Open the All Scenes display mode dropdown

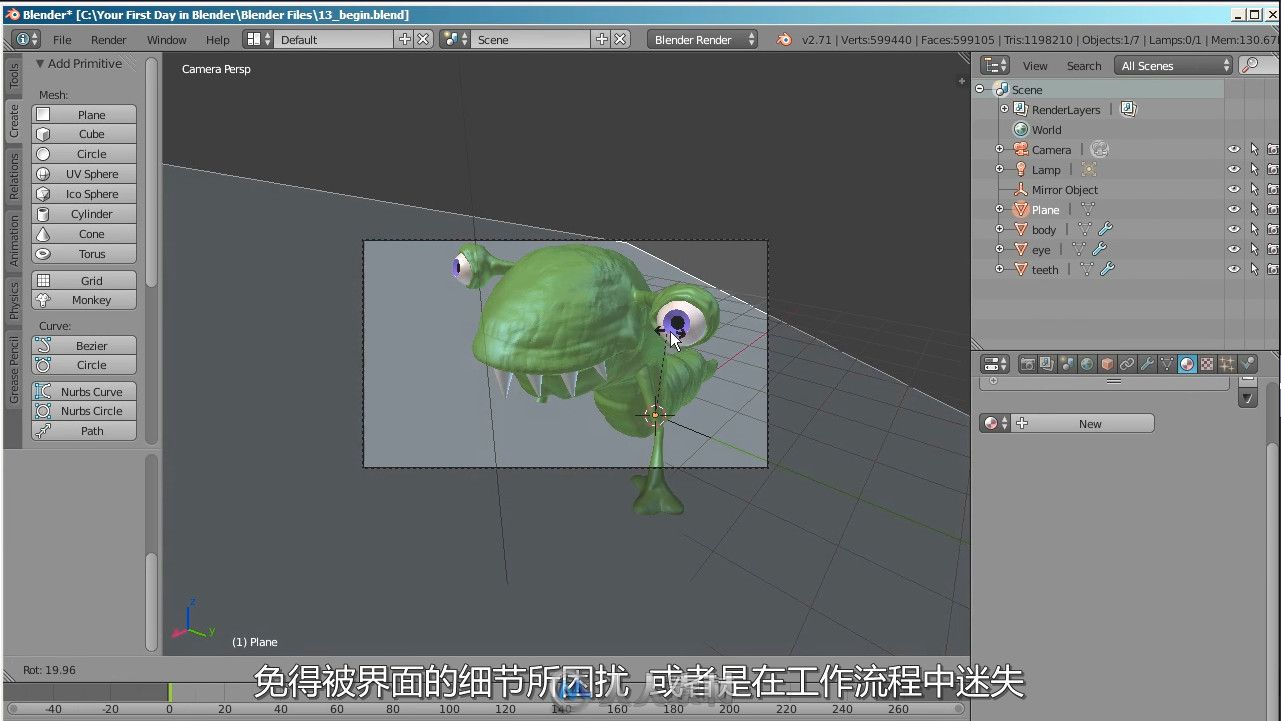point(1174,65)
